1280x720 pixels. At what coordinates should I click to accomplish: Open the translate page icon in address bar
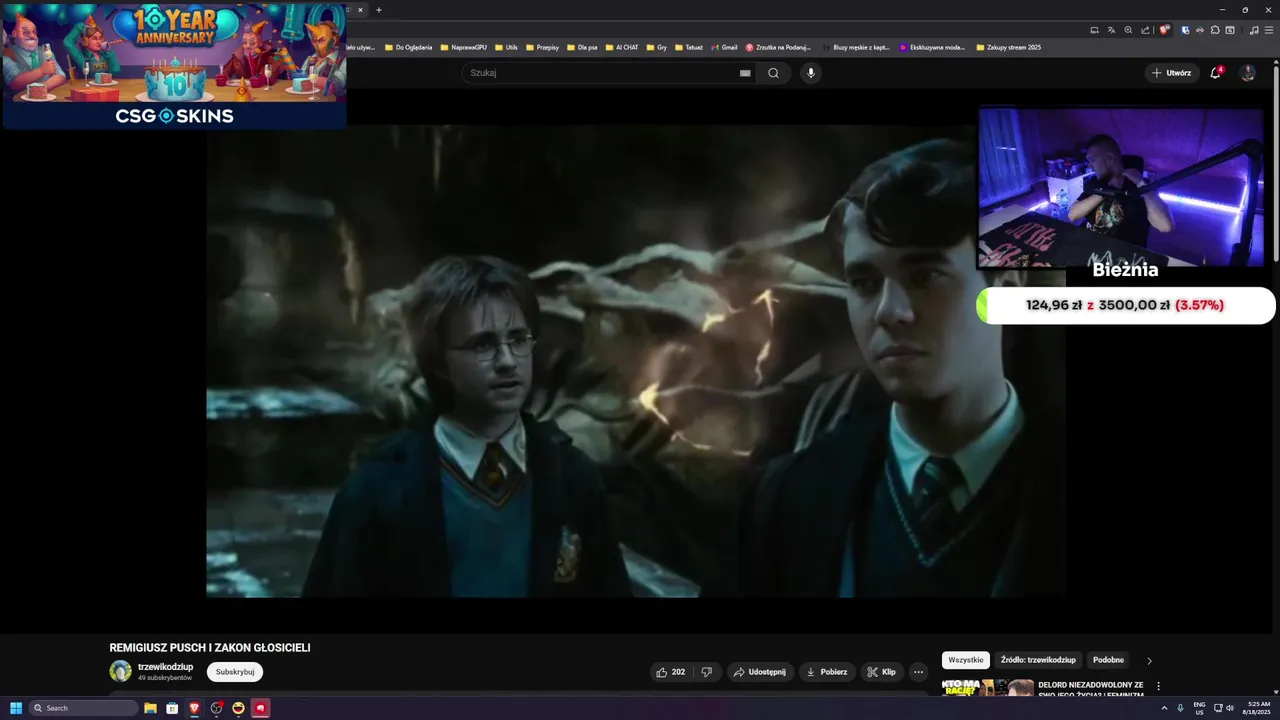(1111, 30)
